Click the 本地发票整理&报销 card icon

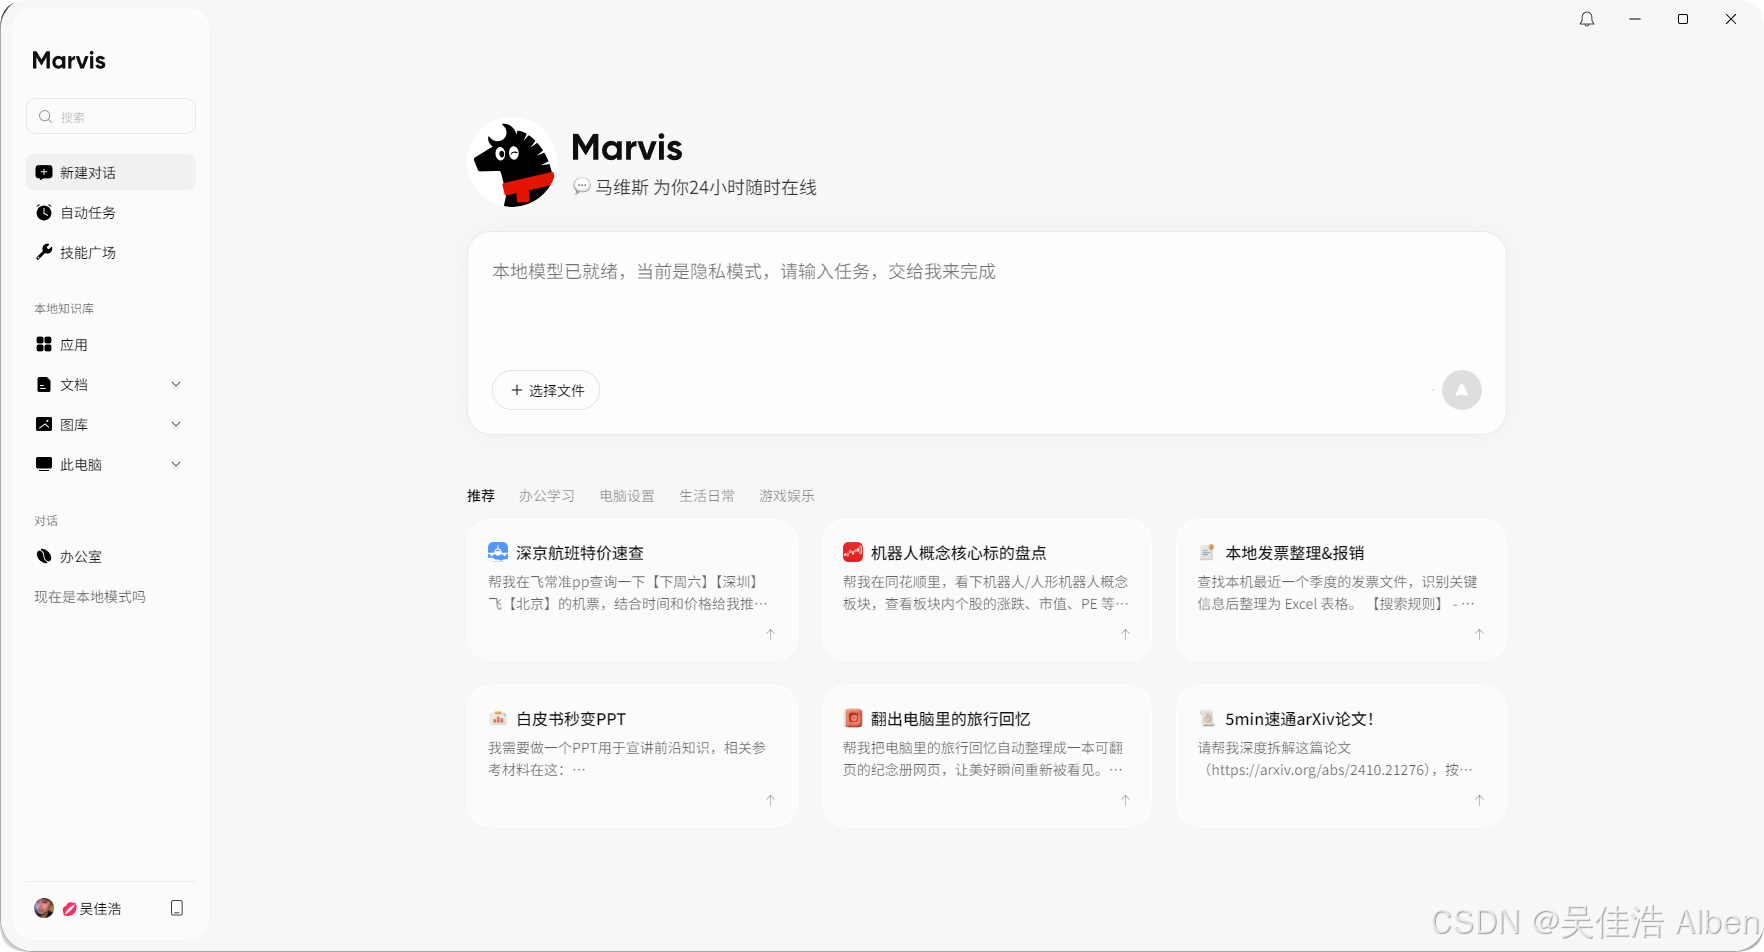click(1207, 552)
